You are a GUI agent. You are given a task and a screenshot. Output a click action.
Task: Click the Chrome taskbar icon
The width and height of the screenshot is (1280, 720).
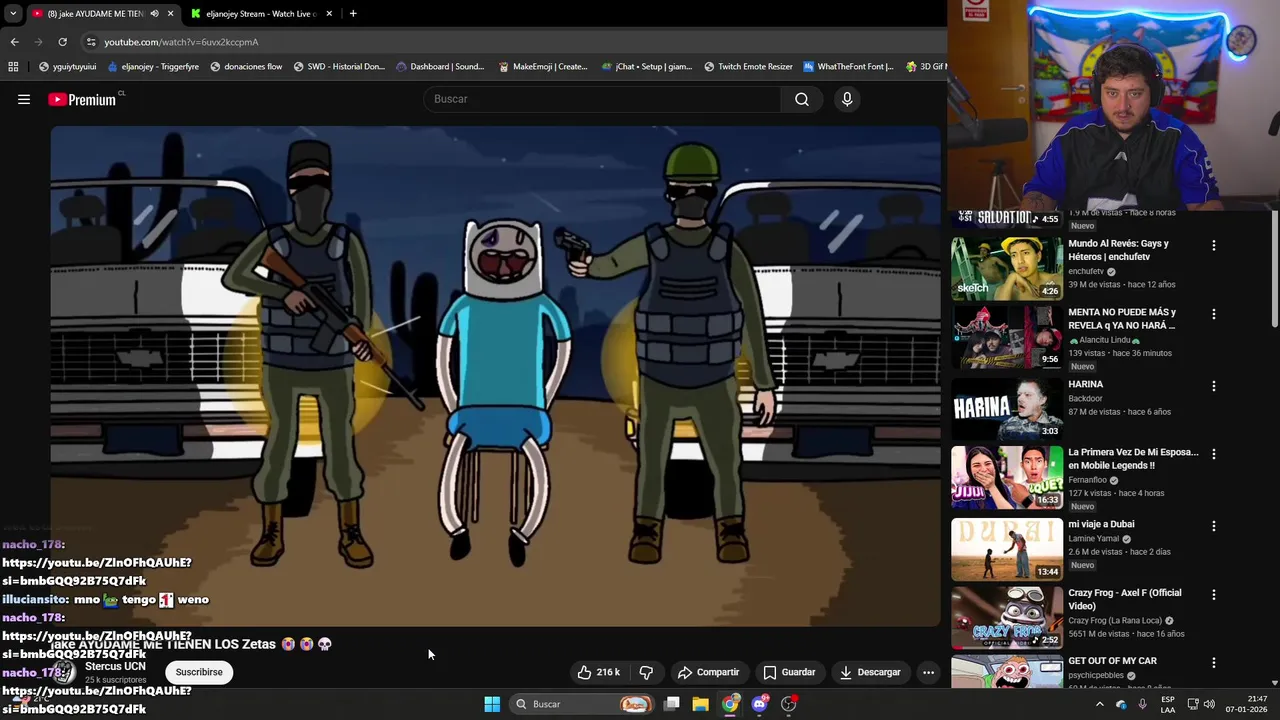tap(730, 704)
